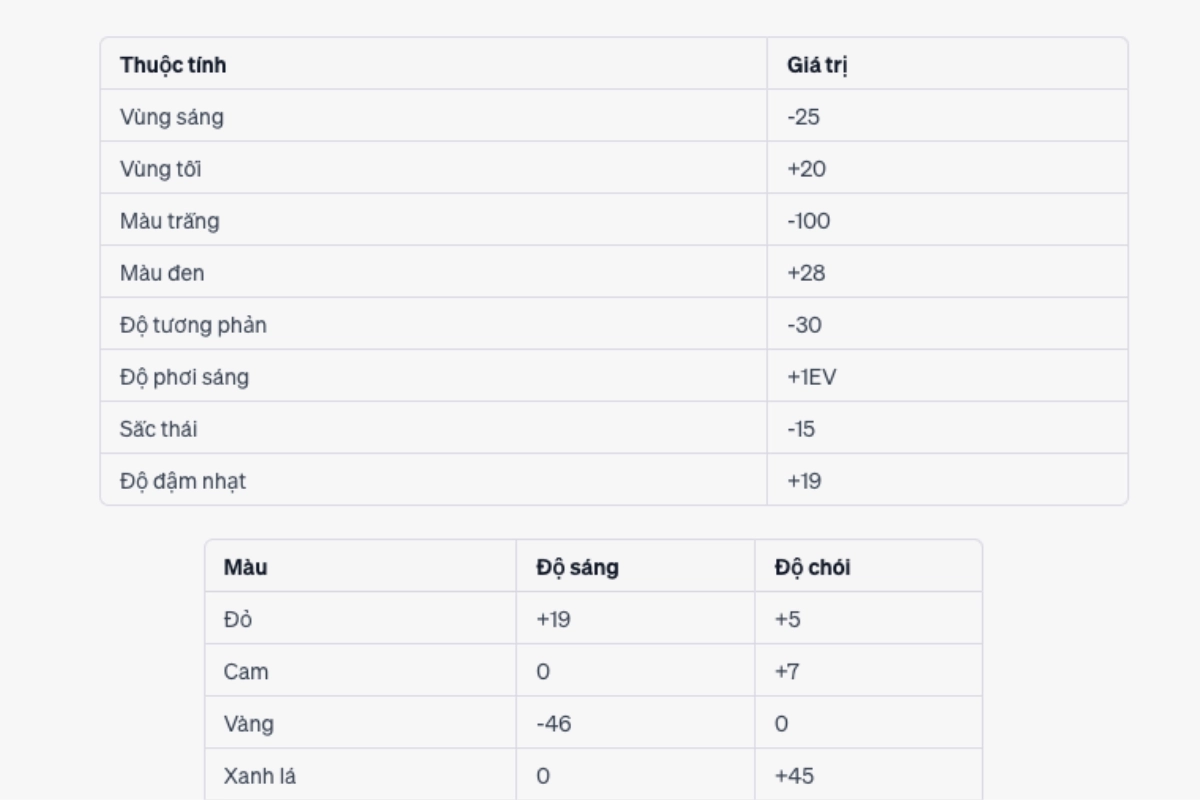Select the "Độ tương phản" attribute cell

(x=193, y=325)
